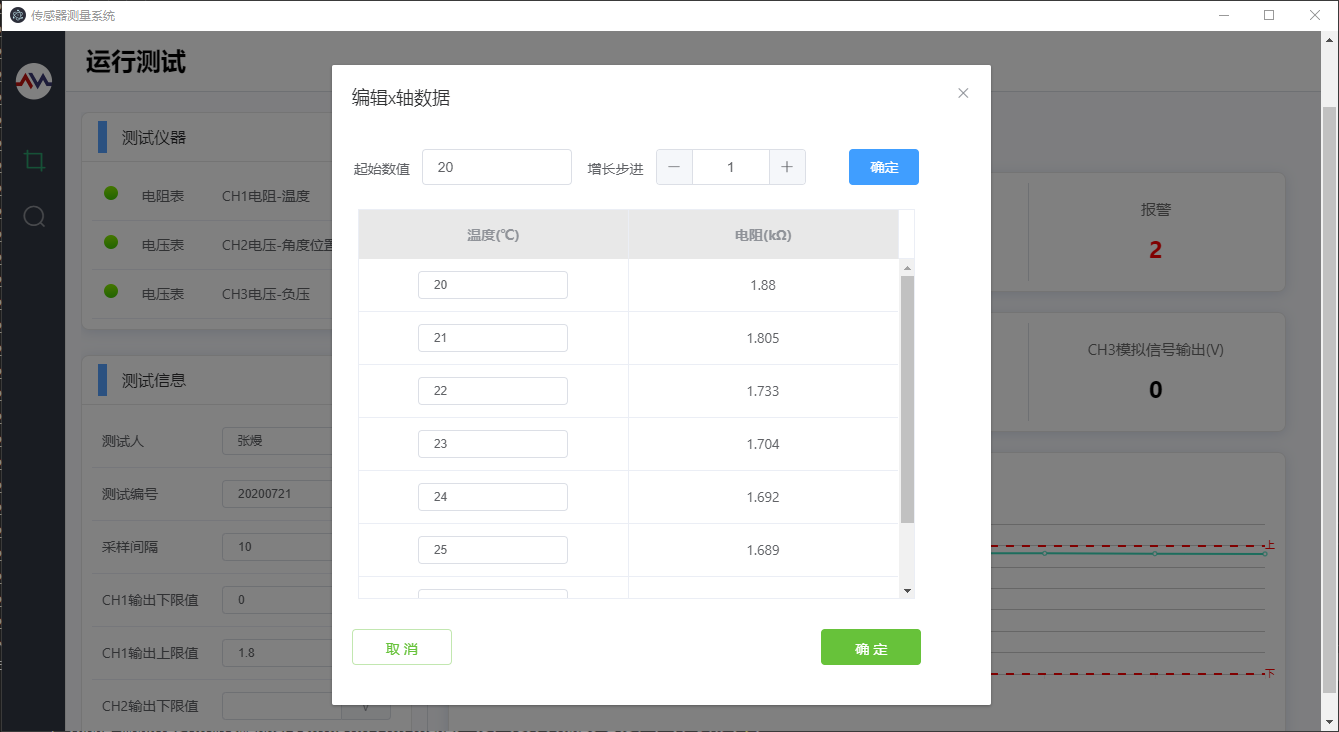Click the resistance cell showing 1.805
The height and width of the screenshot is (732, 1339).
[x=763, y=338]
